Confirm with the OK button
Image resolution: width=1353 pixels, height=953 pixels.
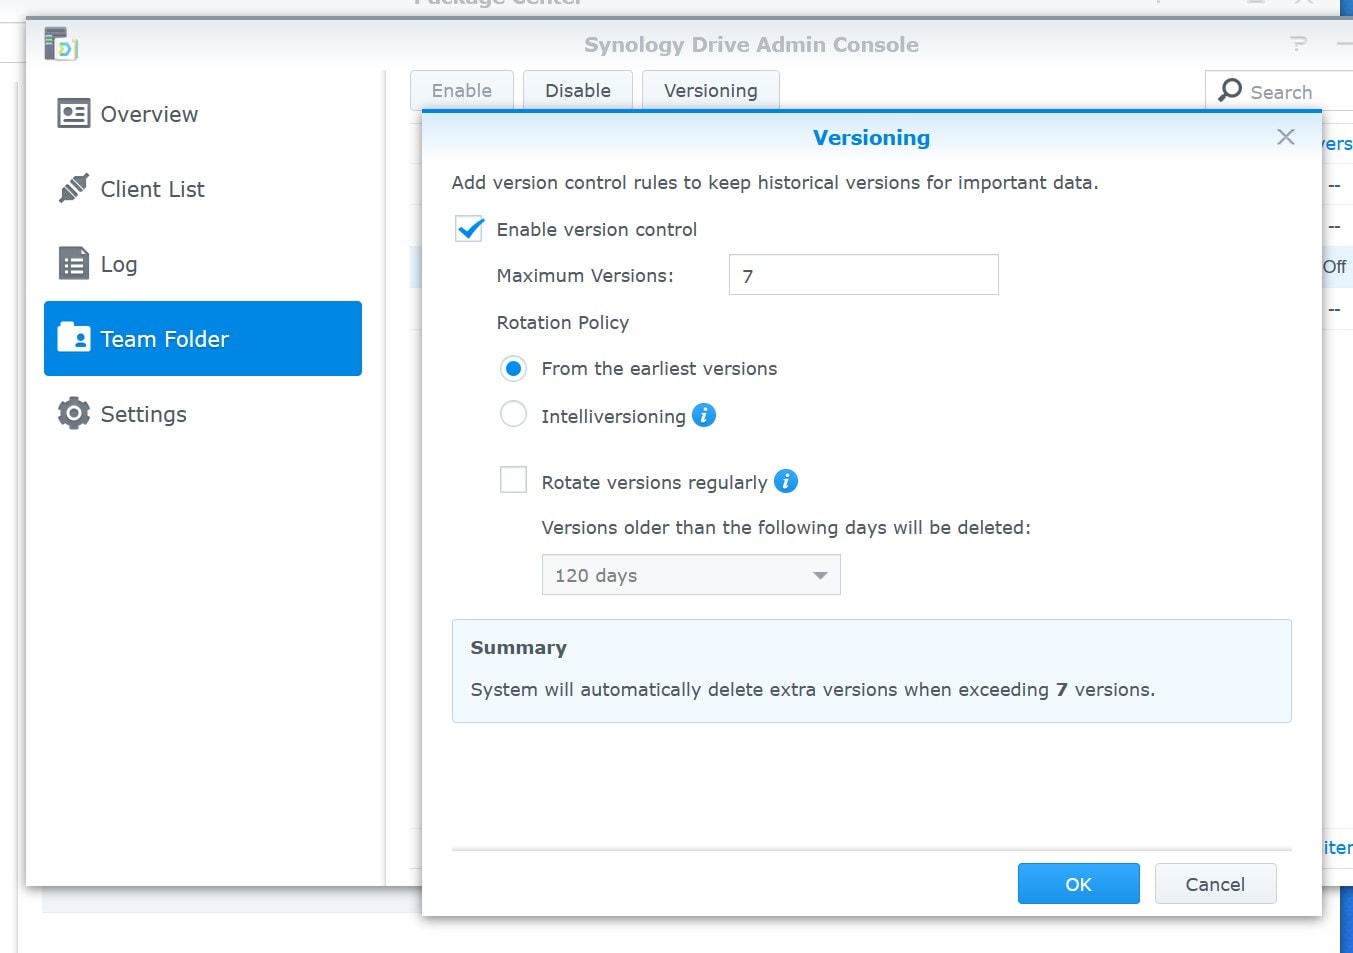coord(1079,884)
